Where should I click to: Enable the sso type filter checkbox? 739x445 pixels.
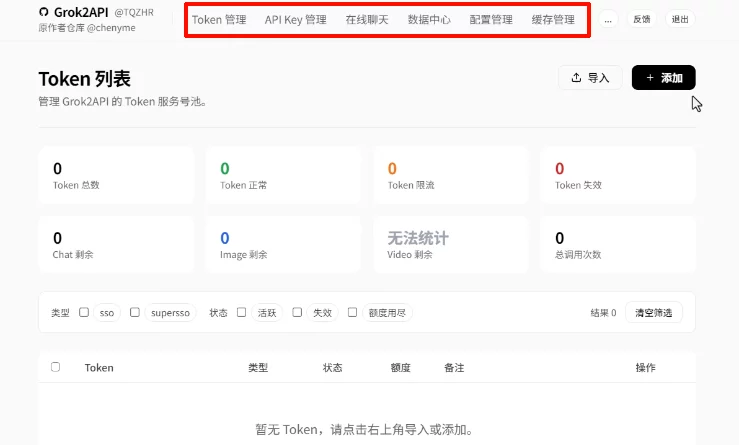pos(84,313)
